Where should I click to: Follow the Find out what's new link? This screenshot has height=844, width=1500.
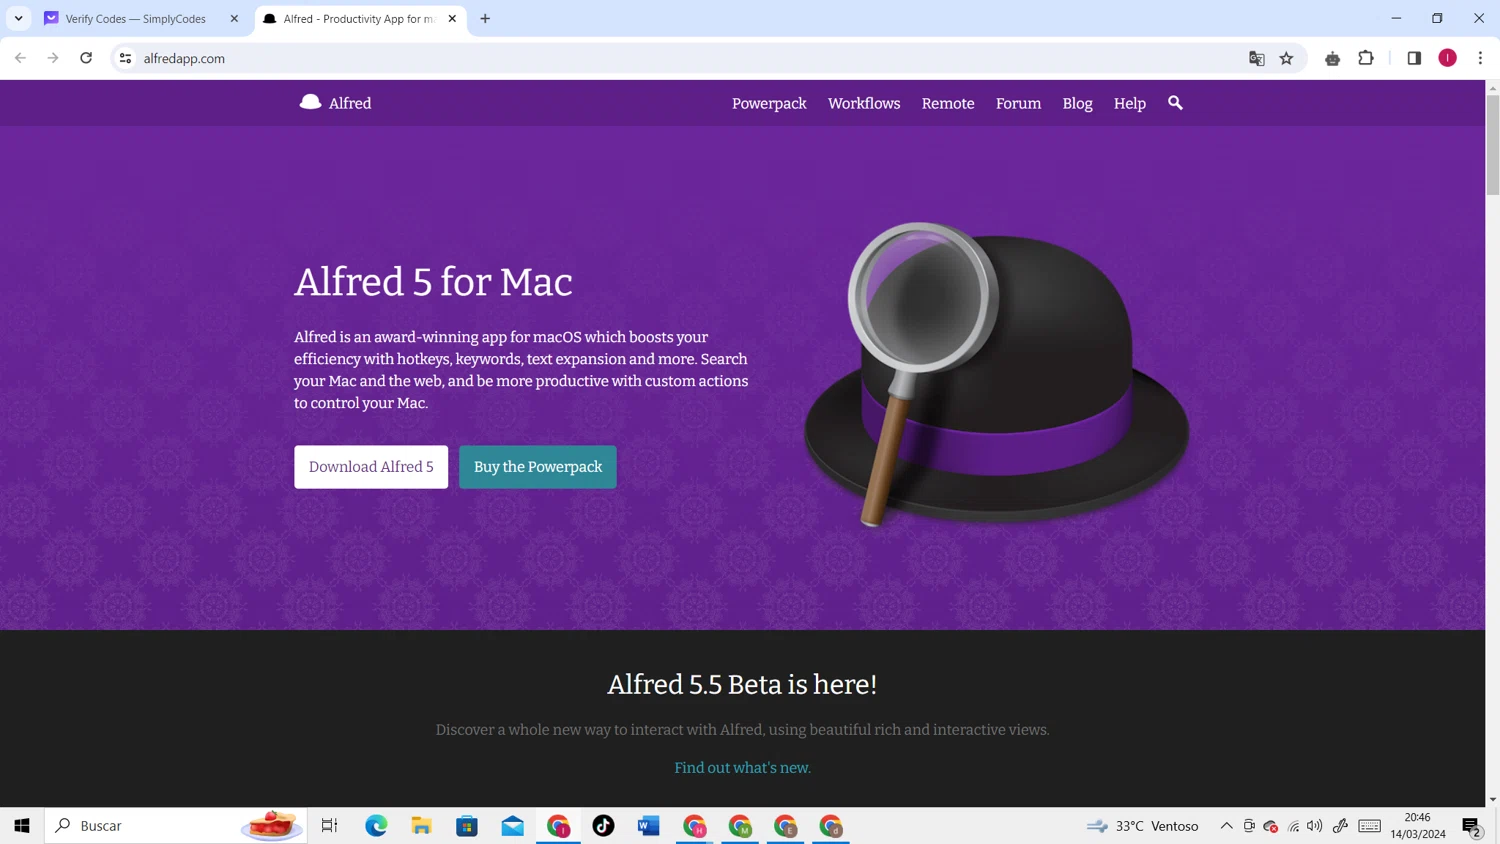[x=742, y=768]
